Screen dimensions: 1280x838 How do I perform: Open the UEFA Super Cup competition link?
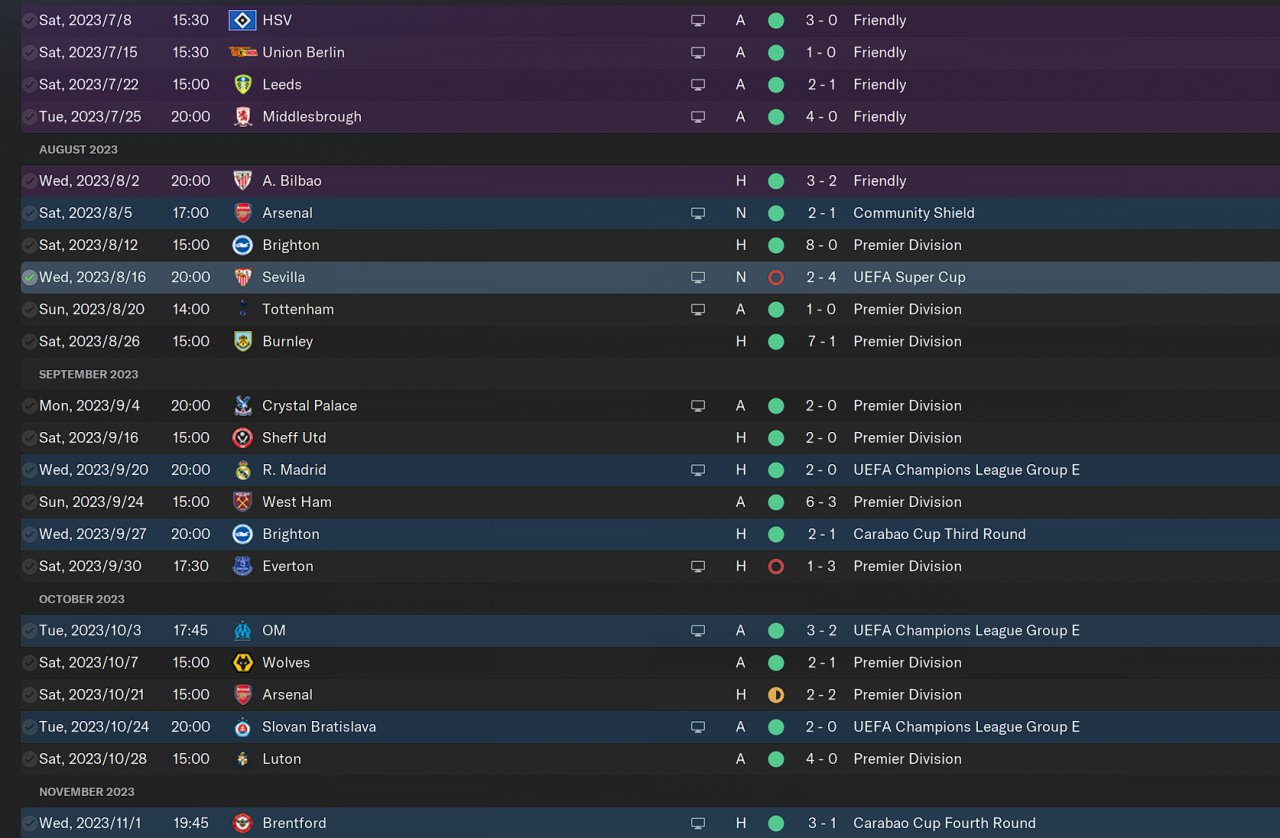click(909, 277)
